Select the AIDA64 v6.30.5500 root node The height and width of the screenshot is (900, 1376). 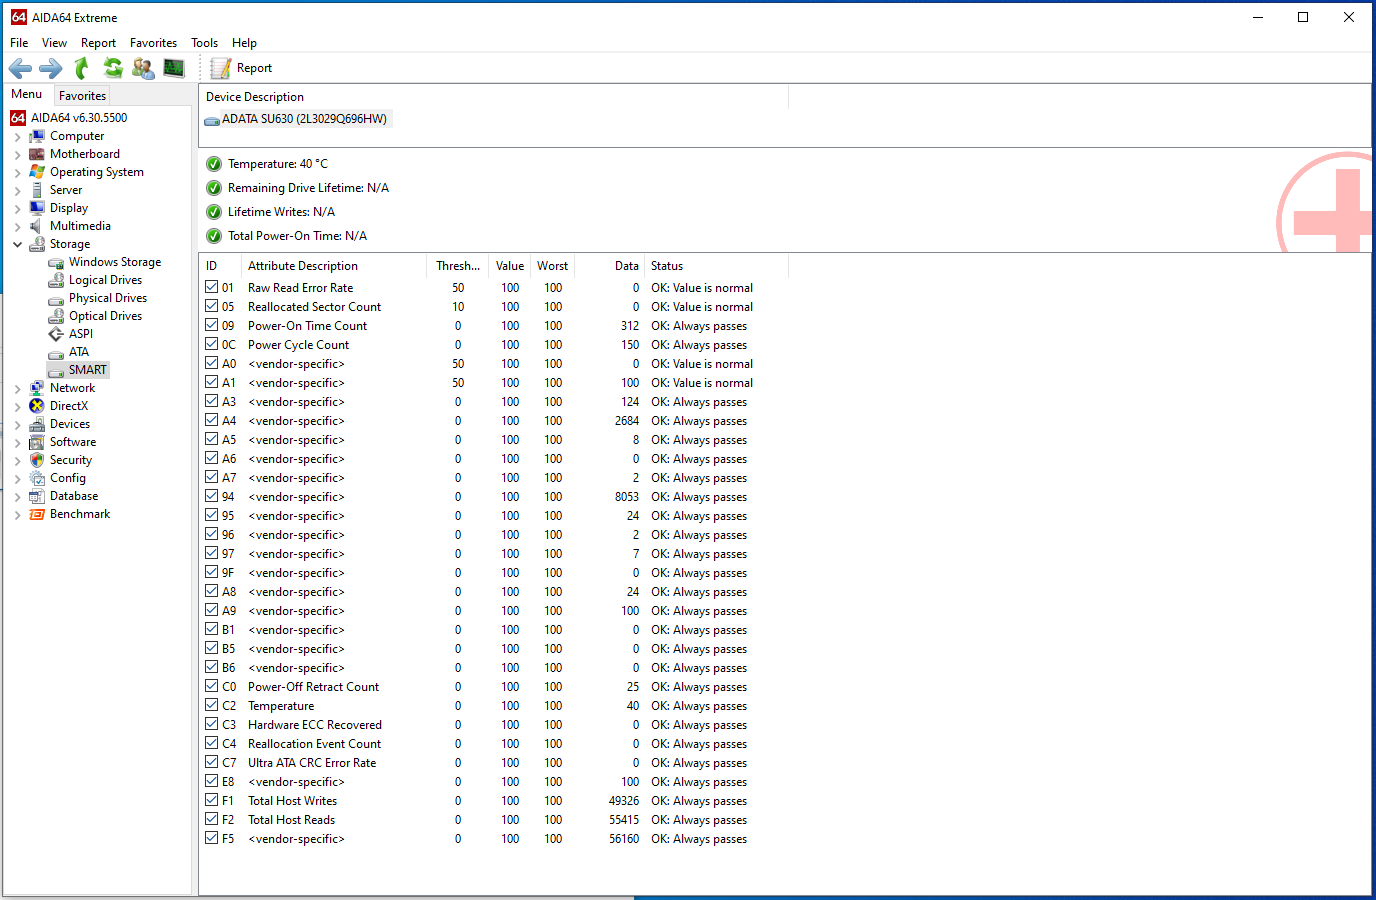tap(79, 118)
